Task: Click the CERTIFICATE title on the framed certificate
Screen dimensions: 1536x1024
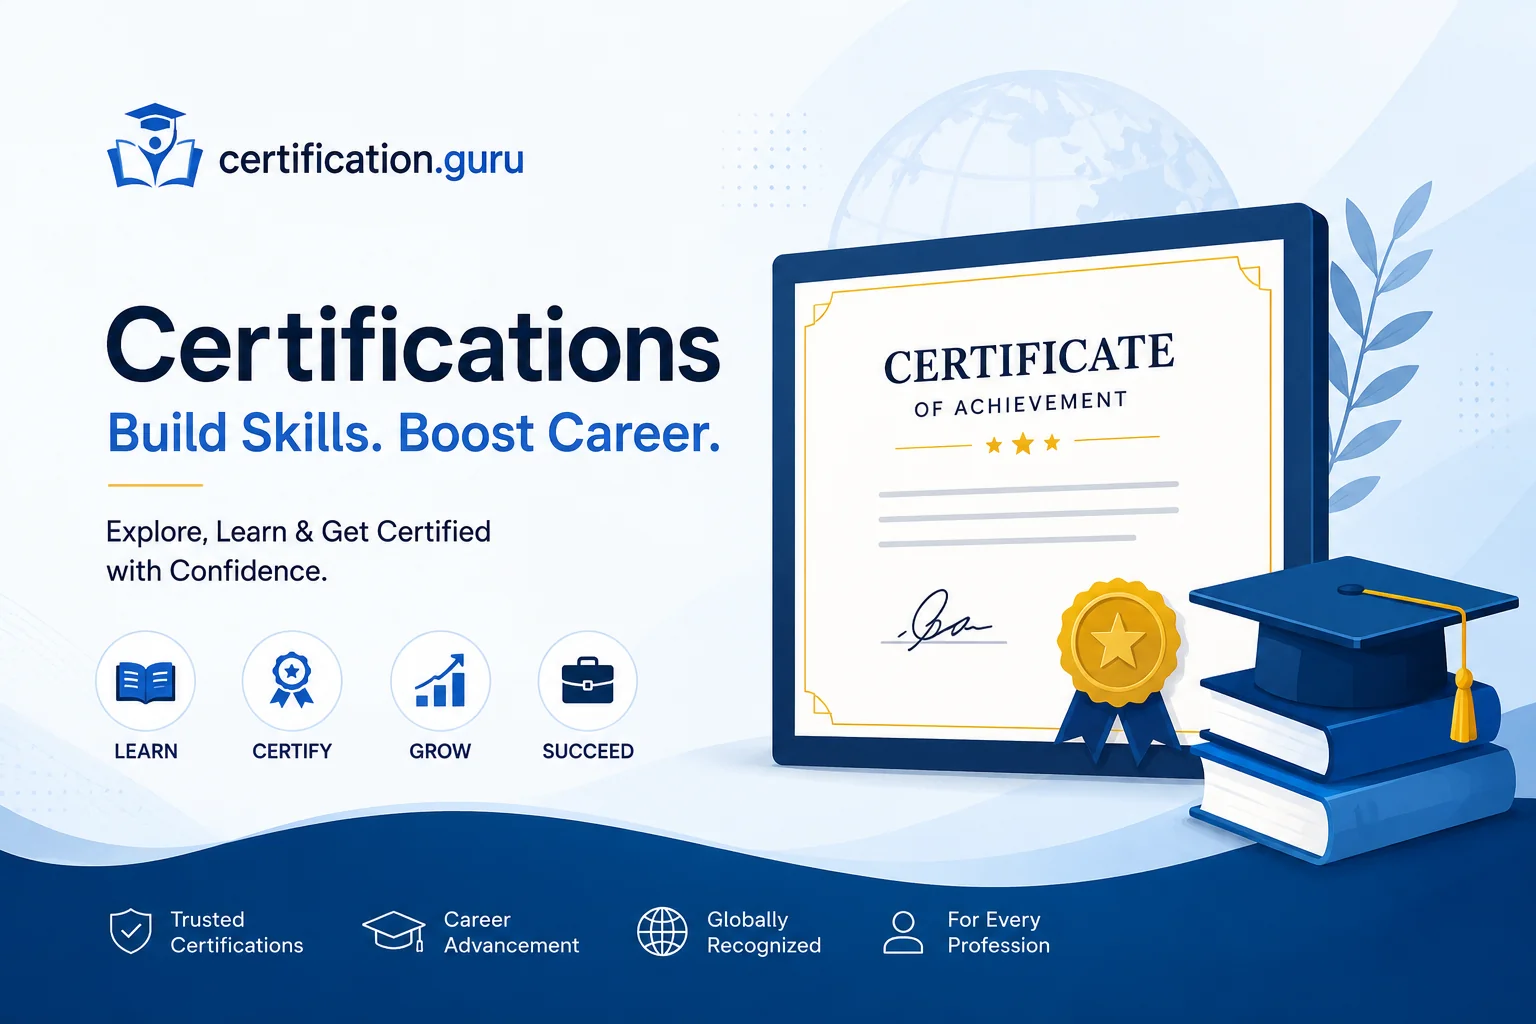Action: point(1029,359)
